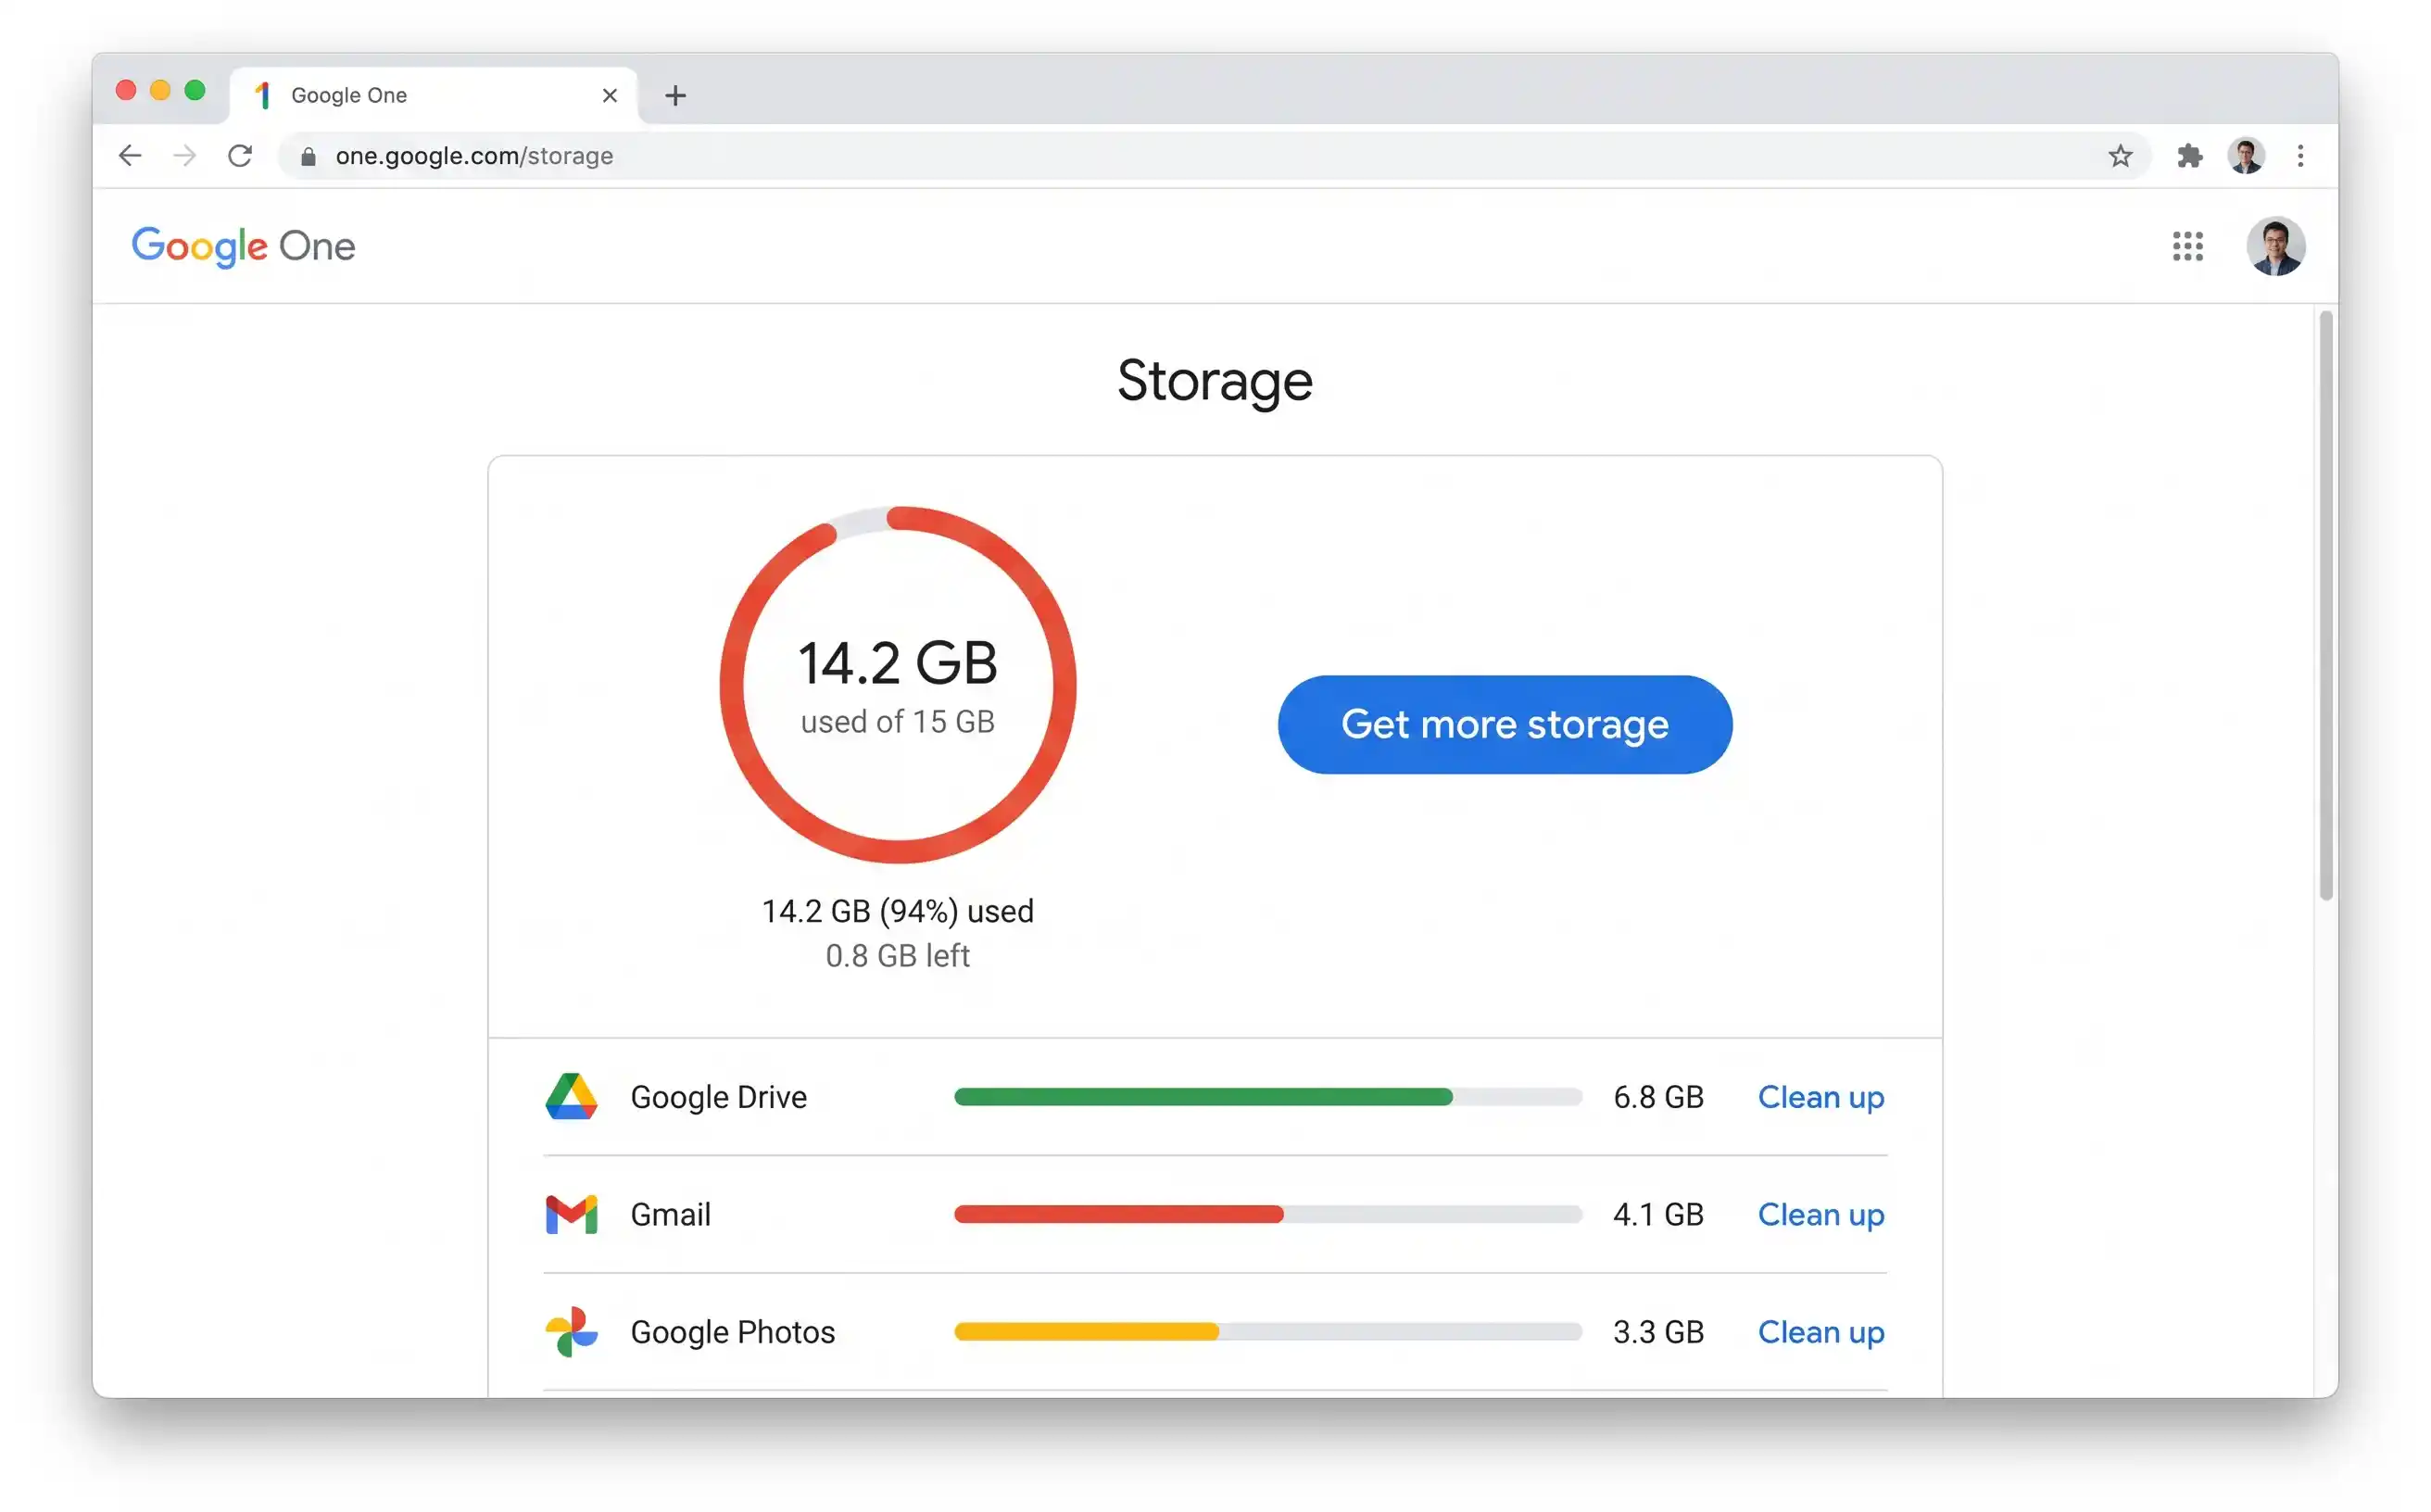The image size is (2431, 1512).
Task: Click the browser forward arrow
Action: [184, 156]
